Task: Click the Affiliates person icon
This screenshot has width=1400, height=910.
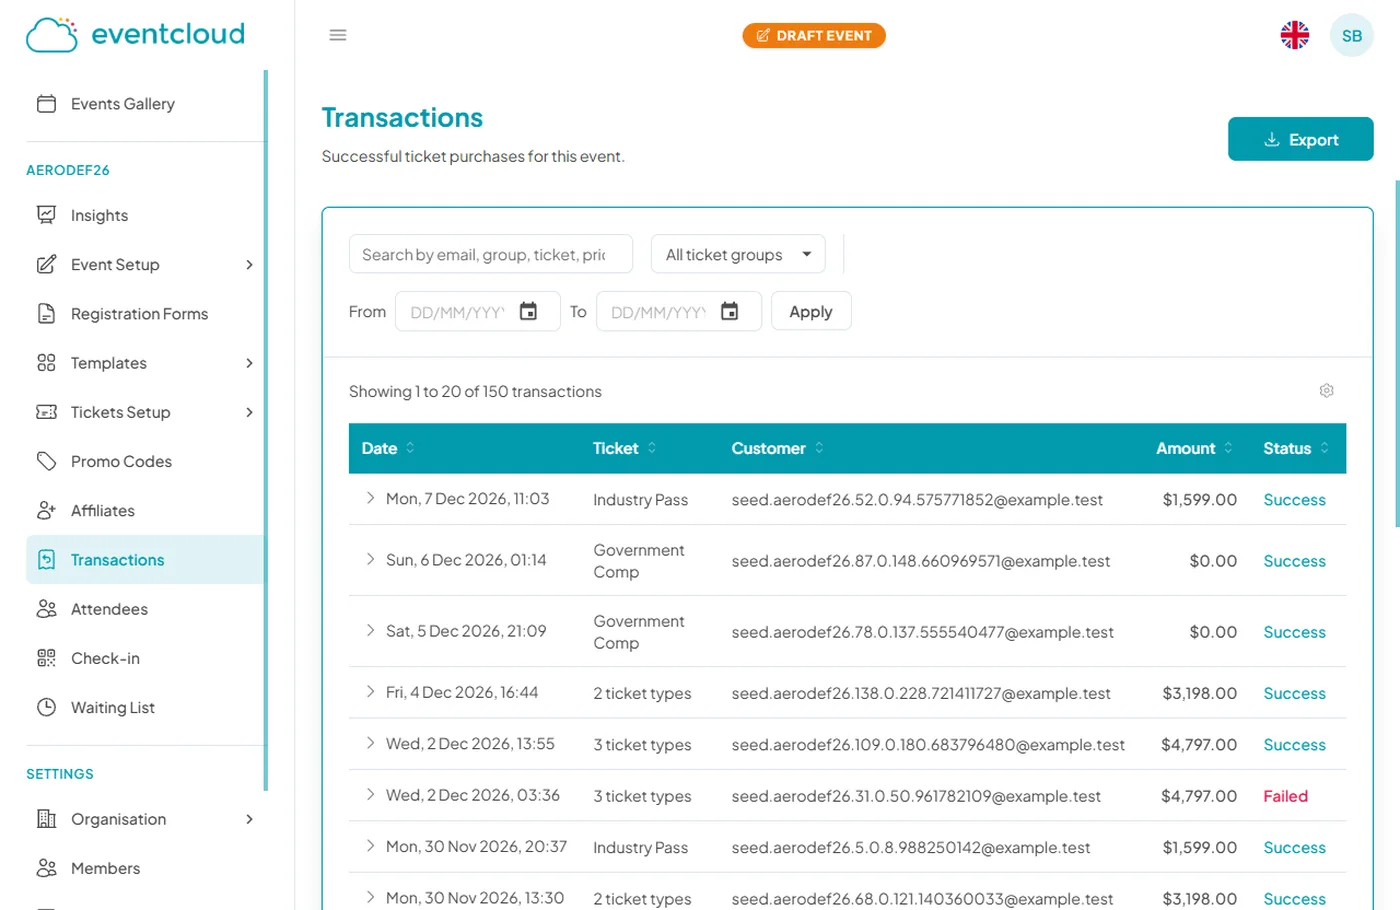Action: (x=46, y=510)
